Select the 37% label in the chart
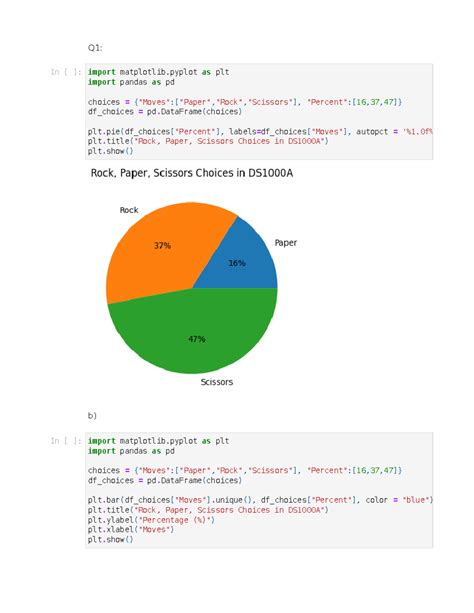Image resolution: width=474 pixels, height=613 pixels. (162, 246)
